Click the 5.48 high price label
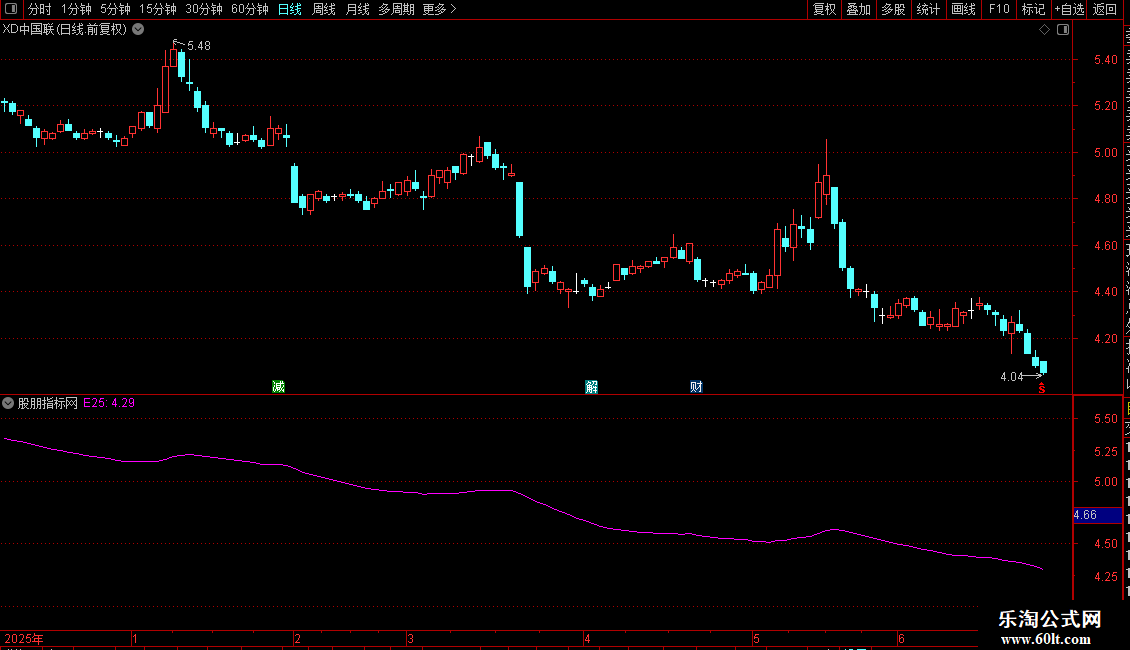The width and height of the screenshot is (1130, 650). point(198,45)
